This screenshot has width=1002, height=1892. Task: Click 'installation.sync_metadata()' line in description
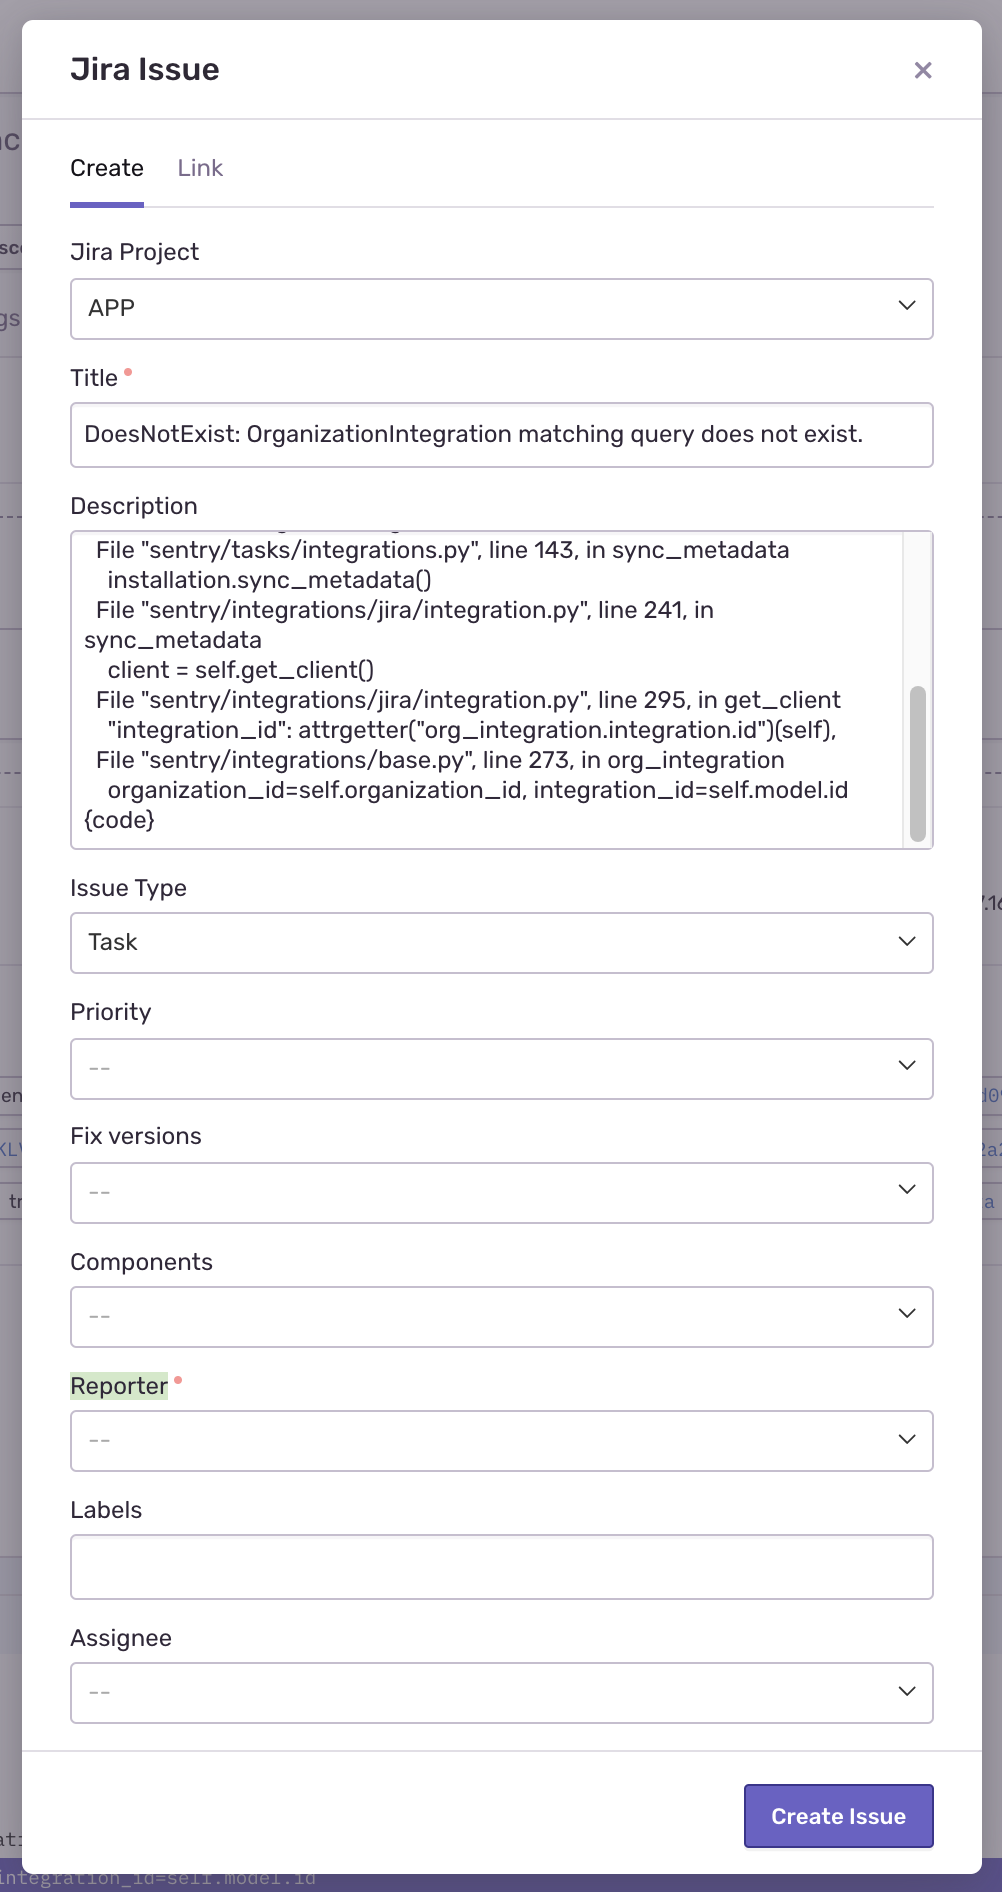[x=269, y=580]
